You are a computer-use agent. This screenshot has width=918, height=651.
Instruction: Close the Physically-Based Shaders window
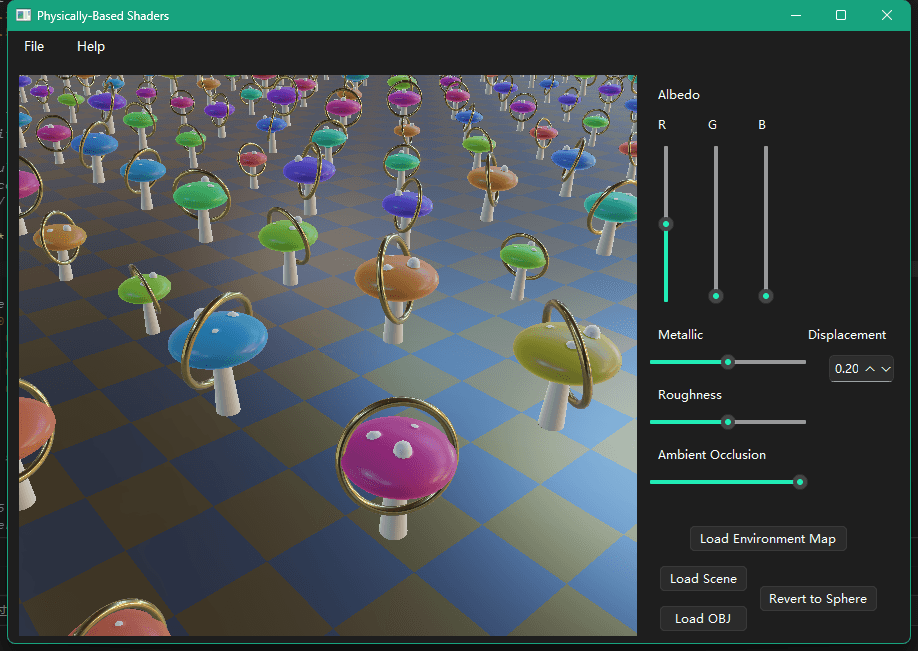coord(886,15)
